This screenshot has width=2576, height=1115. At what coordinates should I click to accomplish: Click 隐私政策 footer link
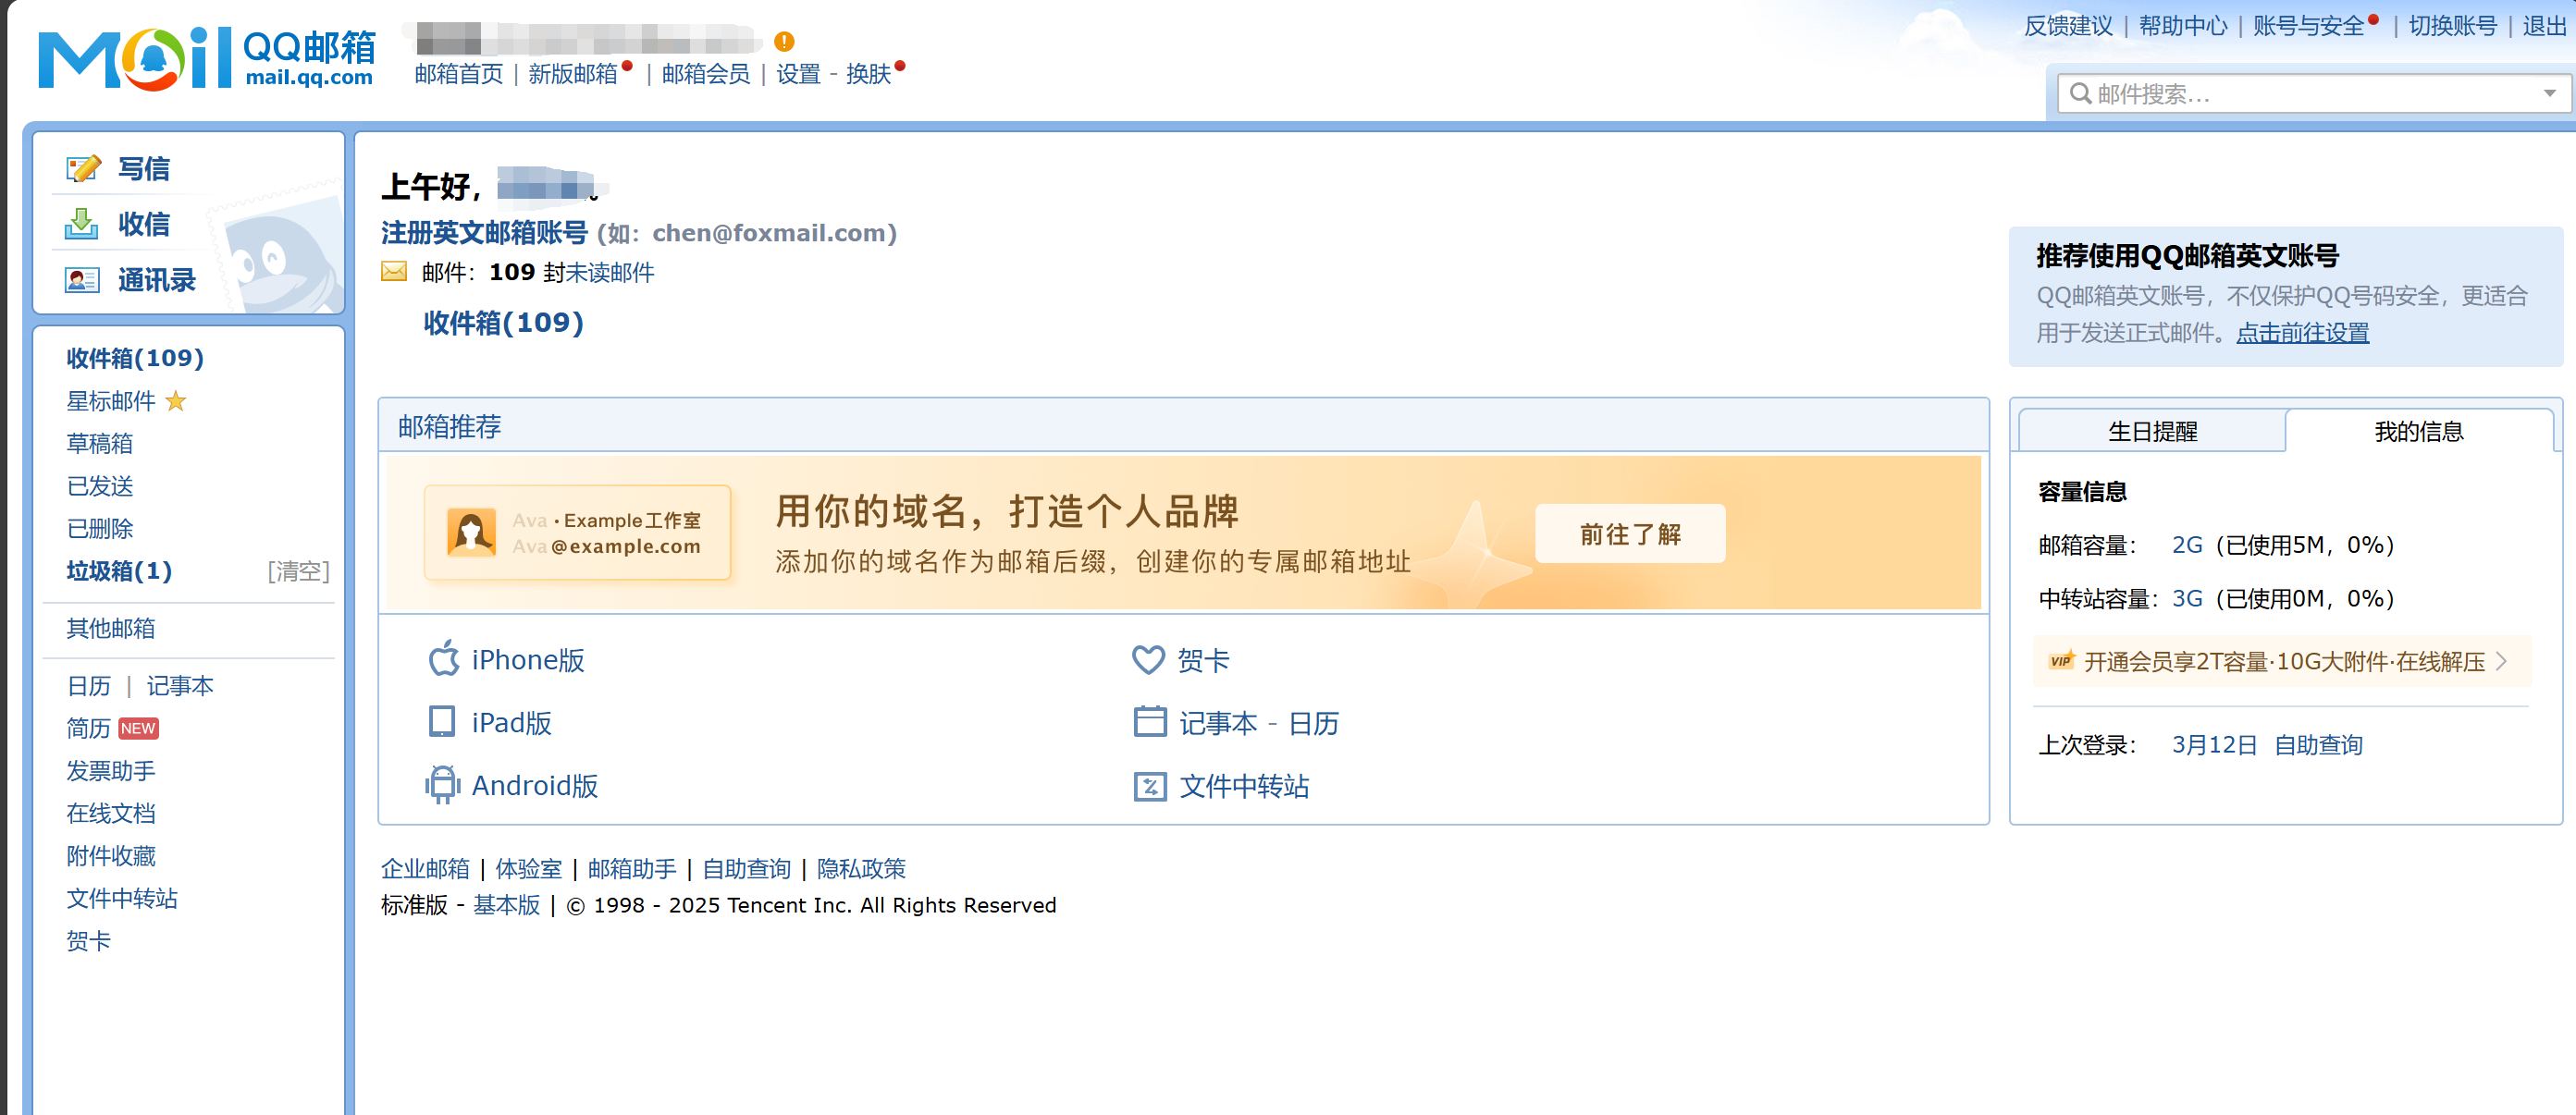[861, 868]
